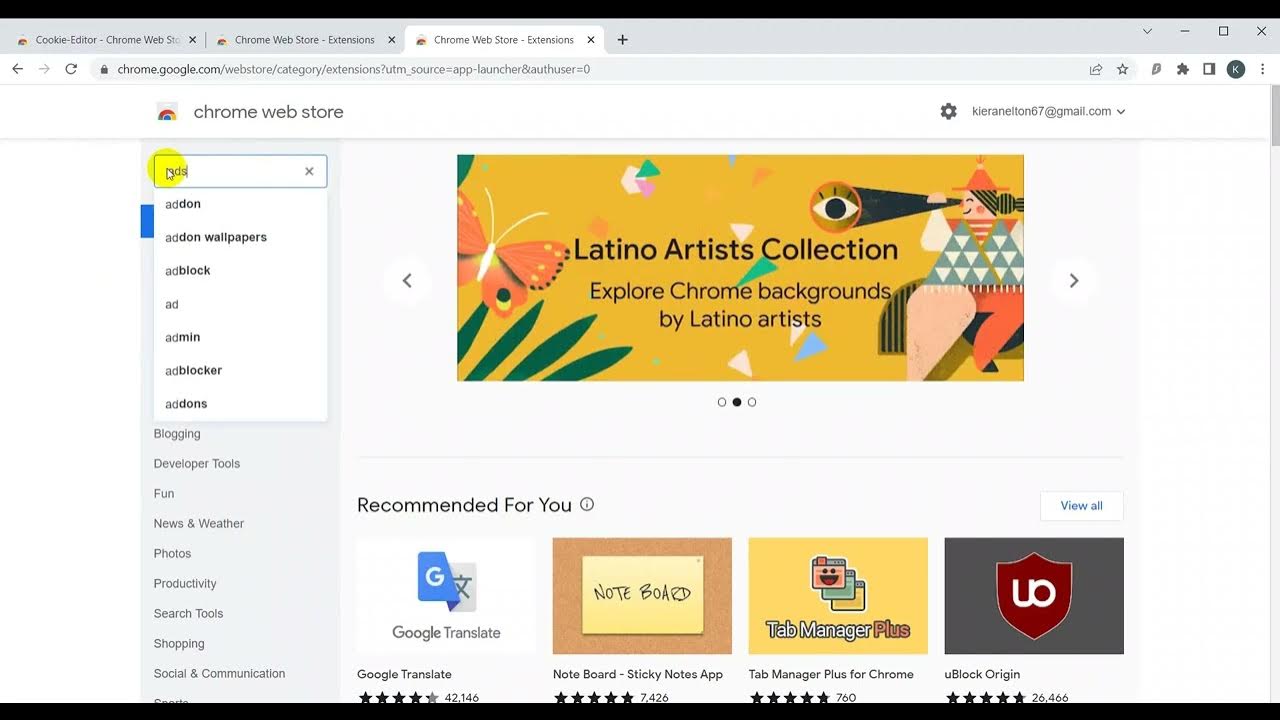Click into the store search field
The height and width of the screenshot is (720, 1280).
[240, 171]
